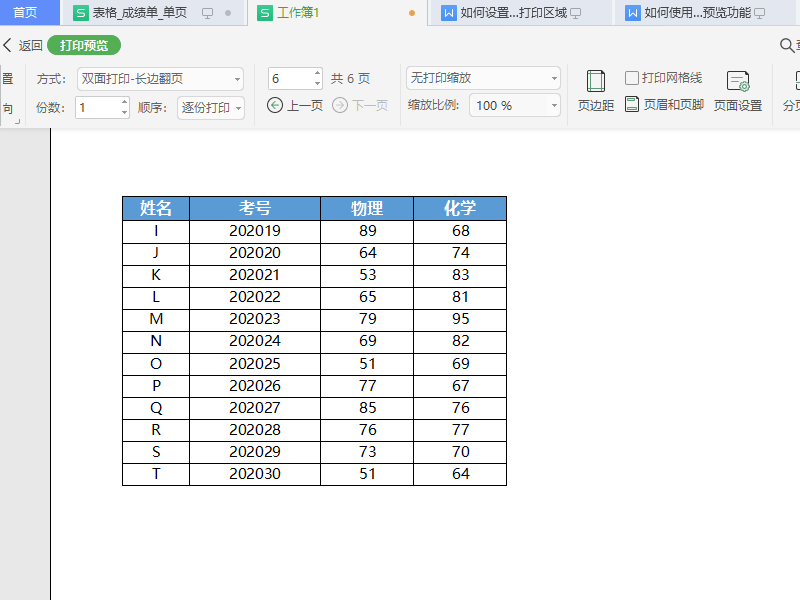Click the search magnifier icon

(787, 45)
